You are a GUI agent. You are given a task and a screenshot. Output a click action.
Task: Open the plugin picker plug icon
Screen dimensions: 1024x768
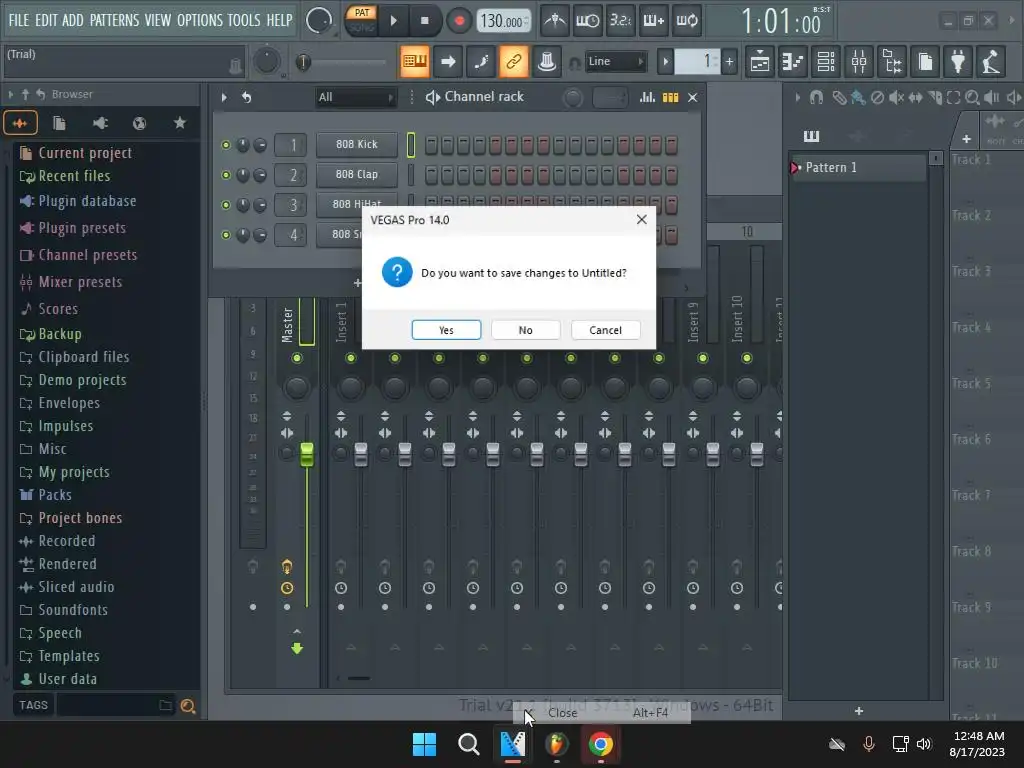[957, 62]
